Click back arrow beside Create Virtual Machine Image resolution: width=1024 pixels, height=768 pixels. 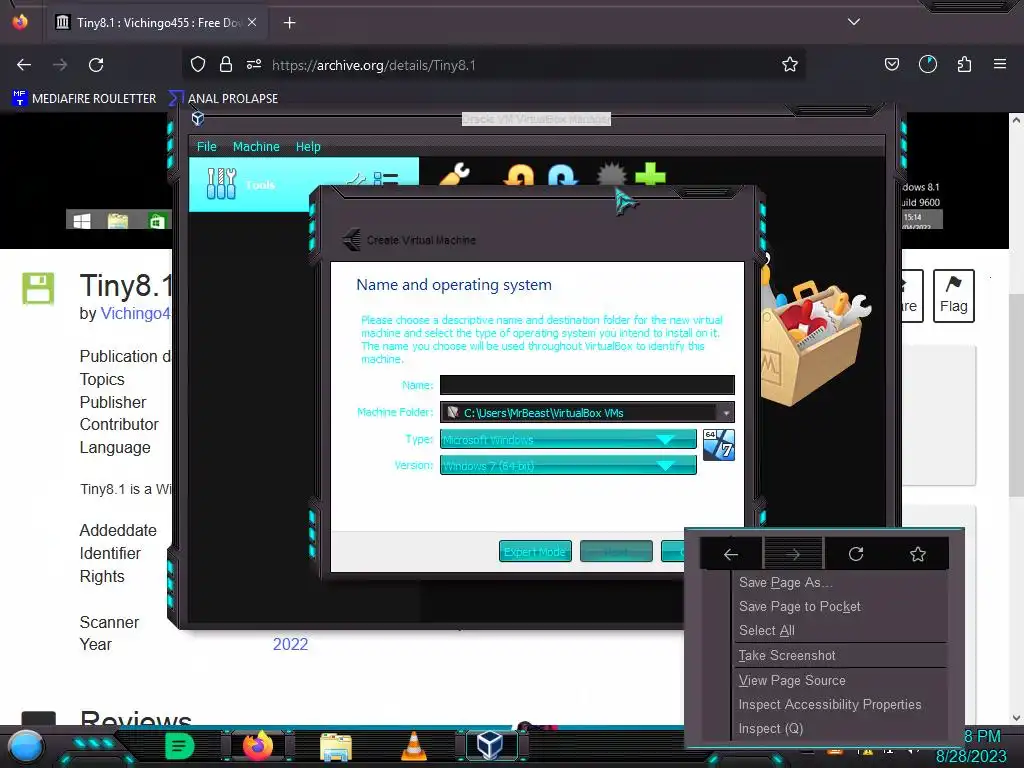pos(352,240)
